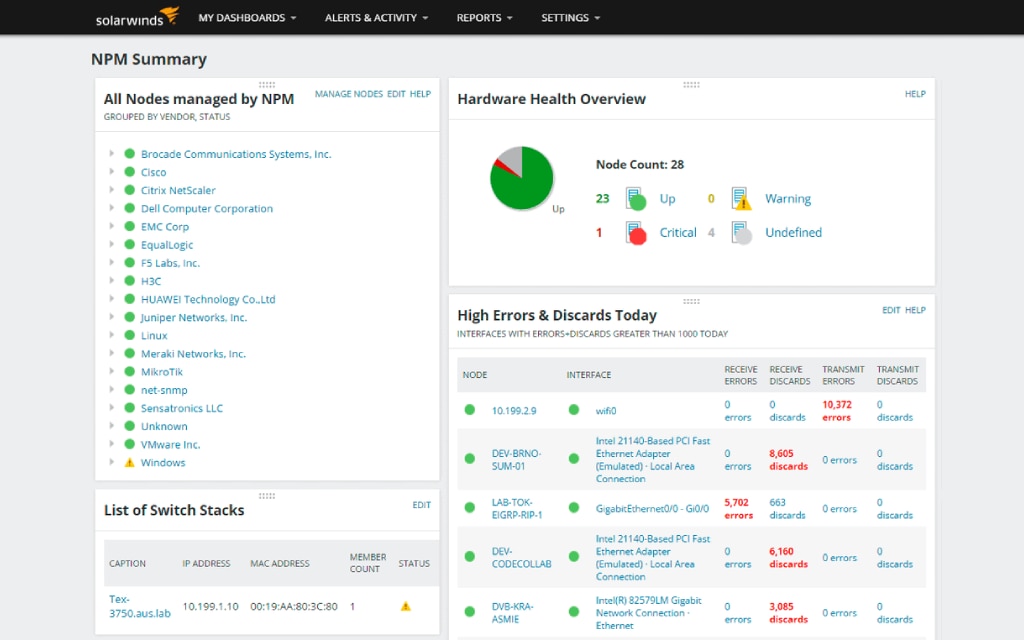Click the yellow Warning status icon

[x=742, y=198]
